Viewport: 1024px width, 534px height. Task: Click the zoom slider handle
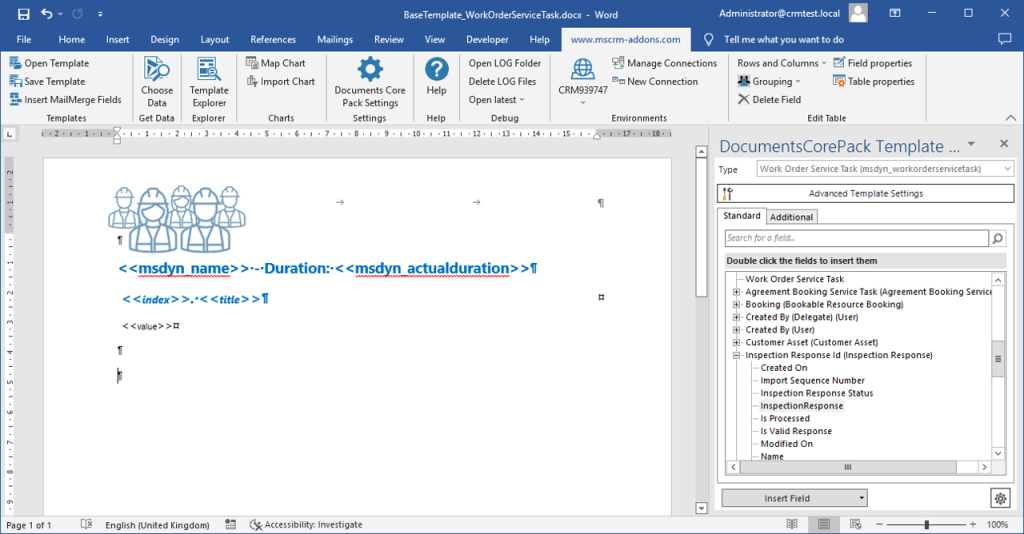click(926, 524)
